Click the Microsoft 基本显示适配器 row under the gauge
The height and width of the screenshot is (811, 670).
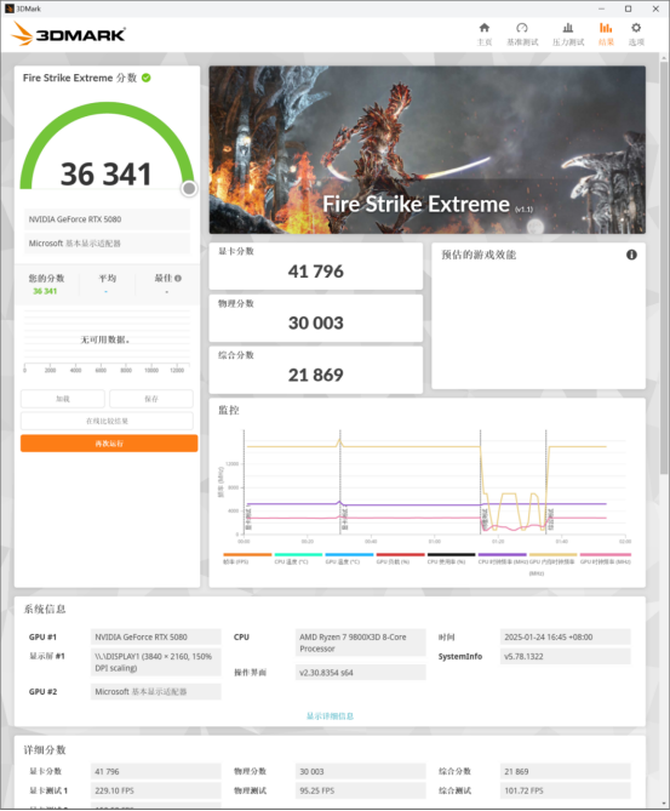pos(107,243)
